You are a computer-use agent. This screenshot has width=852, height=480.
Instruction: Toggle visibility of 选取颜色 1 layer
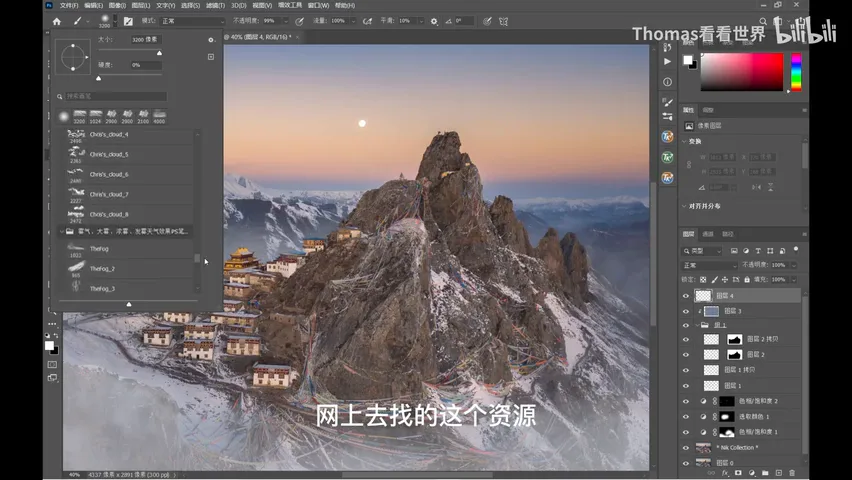686,416
